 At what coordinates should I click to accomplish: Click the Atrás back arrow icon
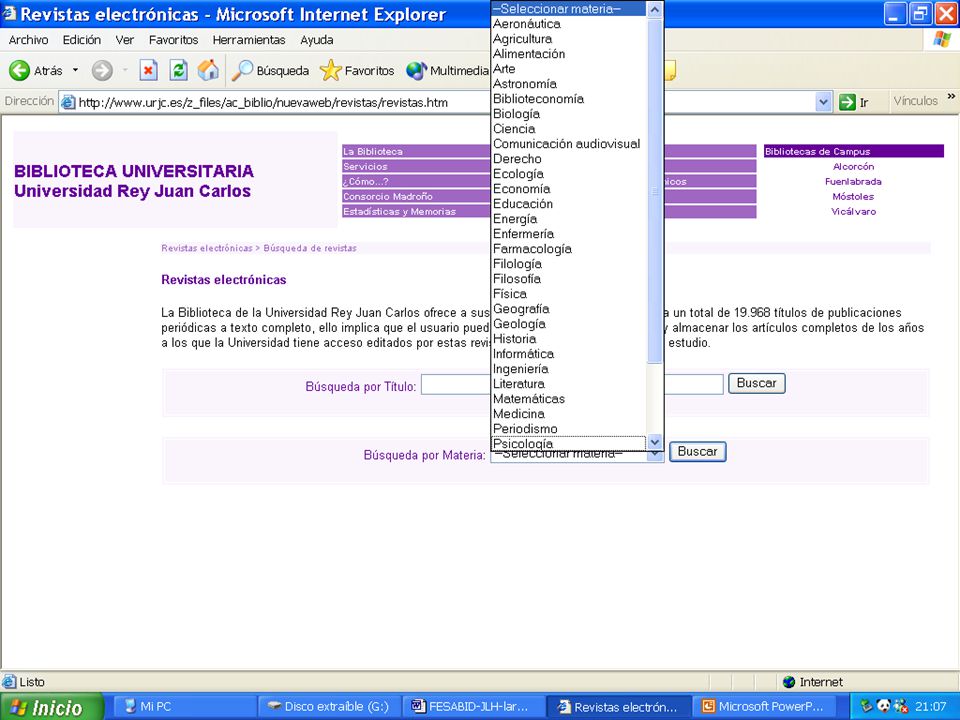[x=19, y=70]
